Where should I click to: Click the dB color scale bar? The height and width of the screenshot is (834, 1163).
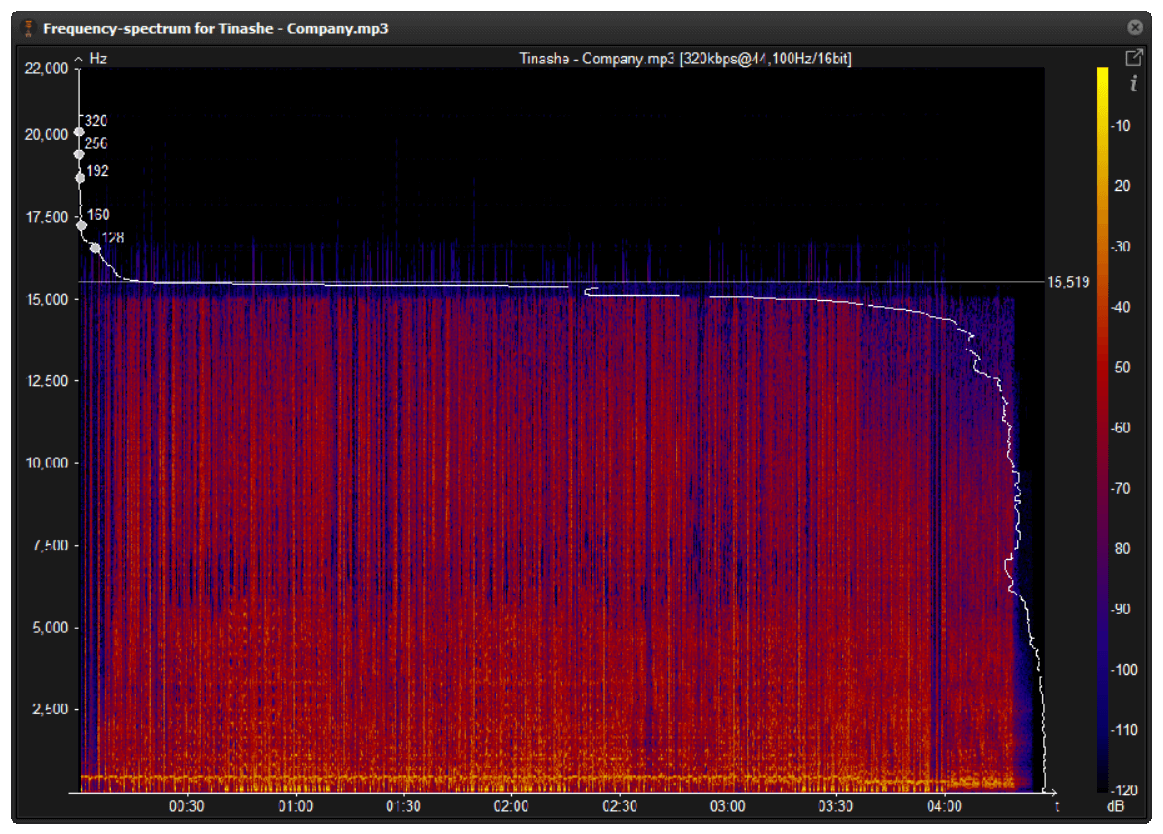1103,430
